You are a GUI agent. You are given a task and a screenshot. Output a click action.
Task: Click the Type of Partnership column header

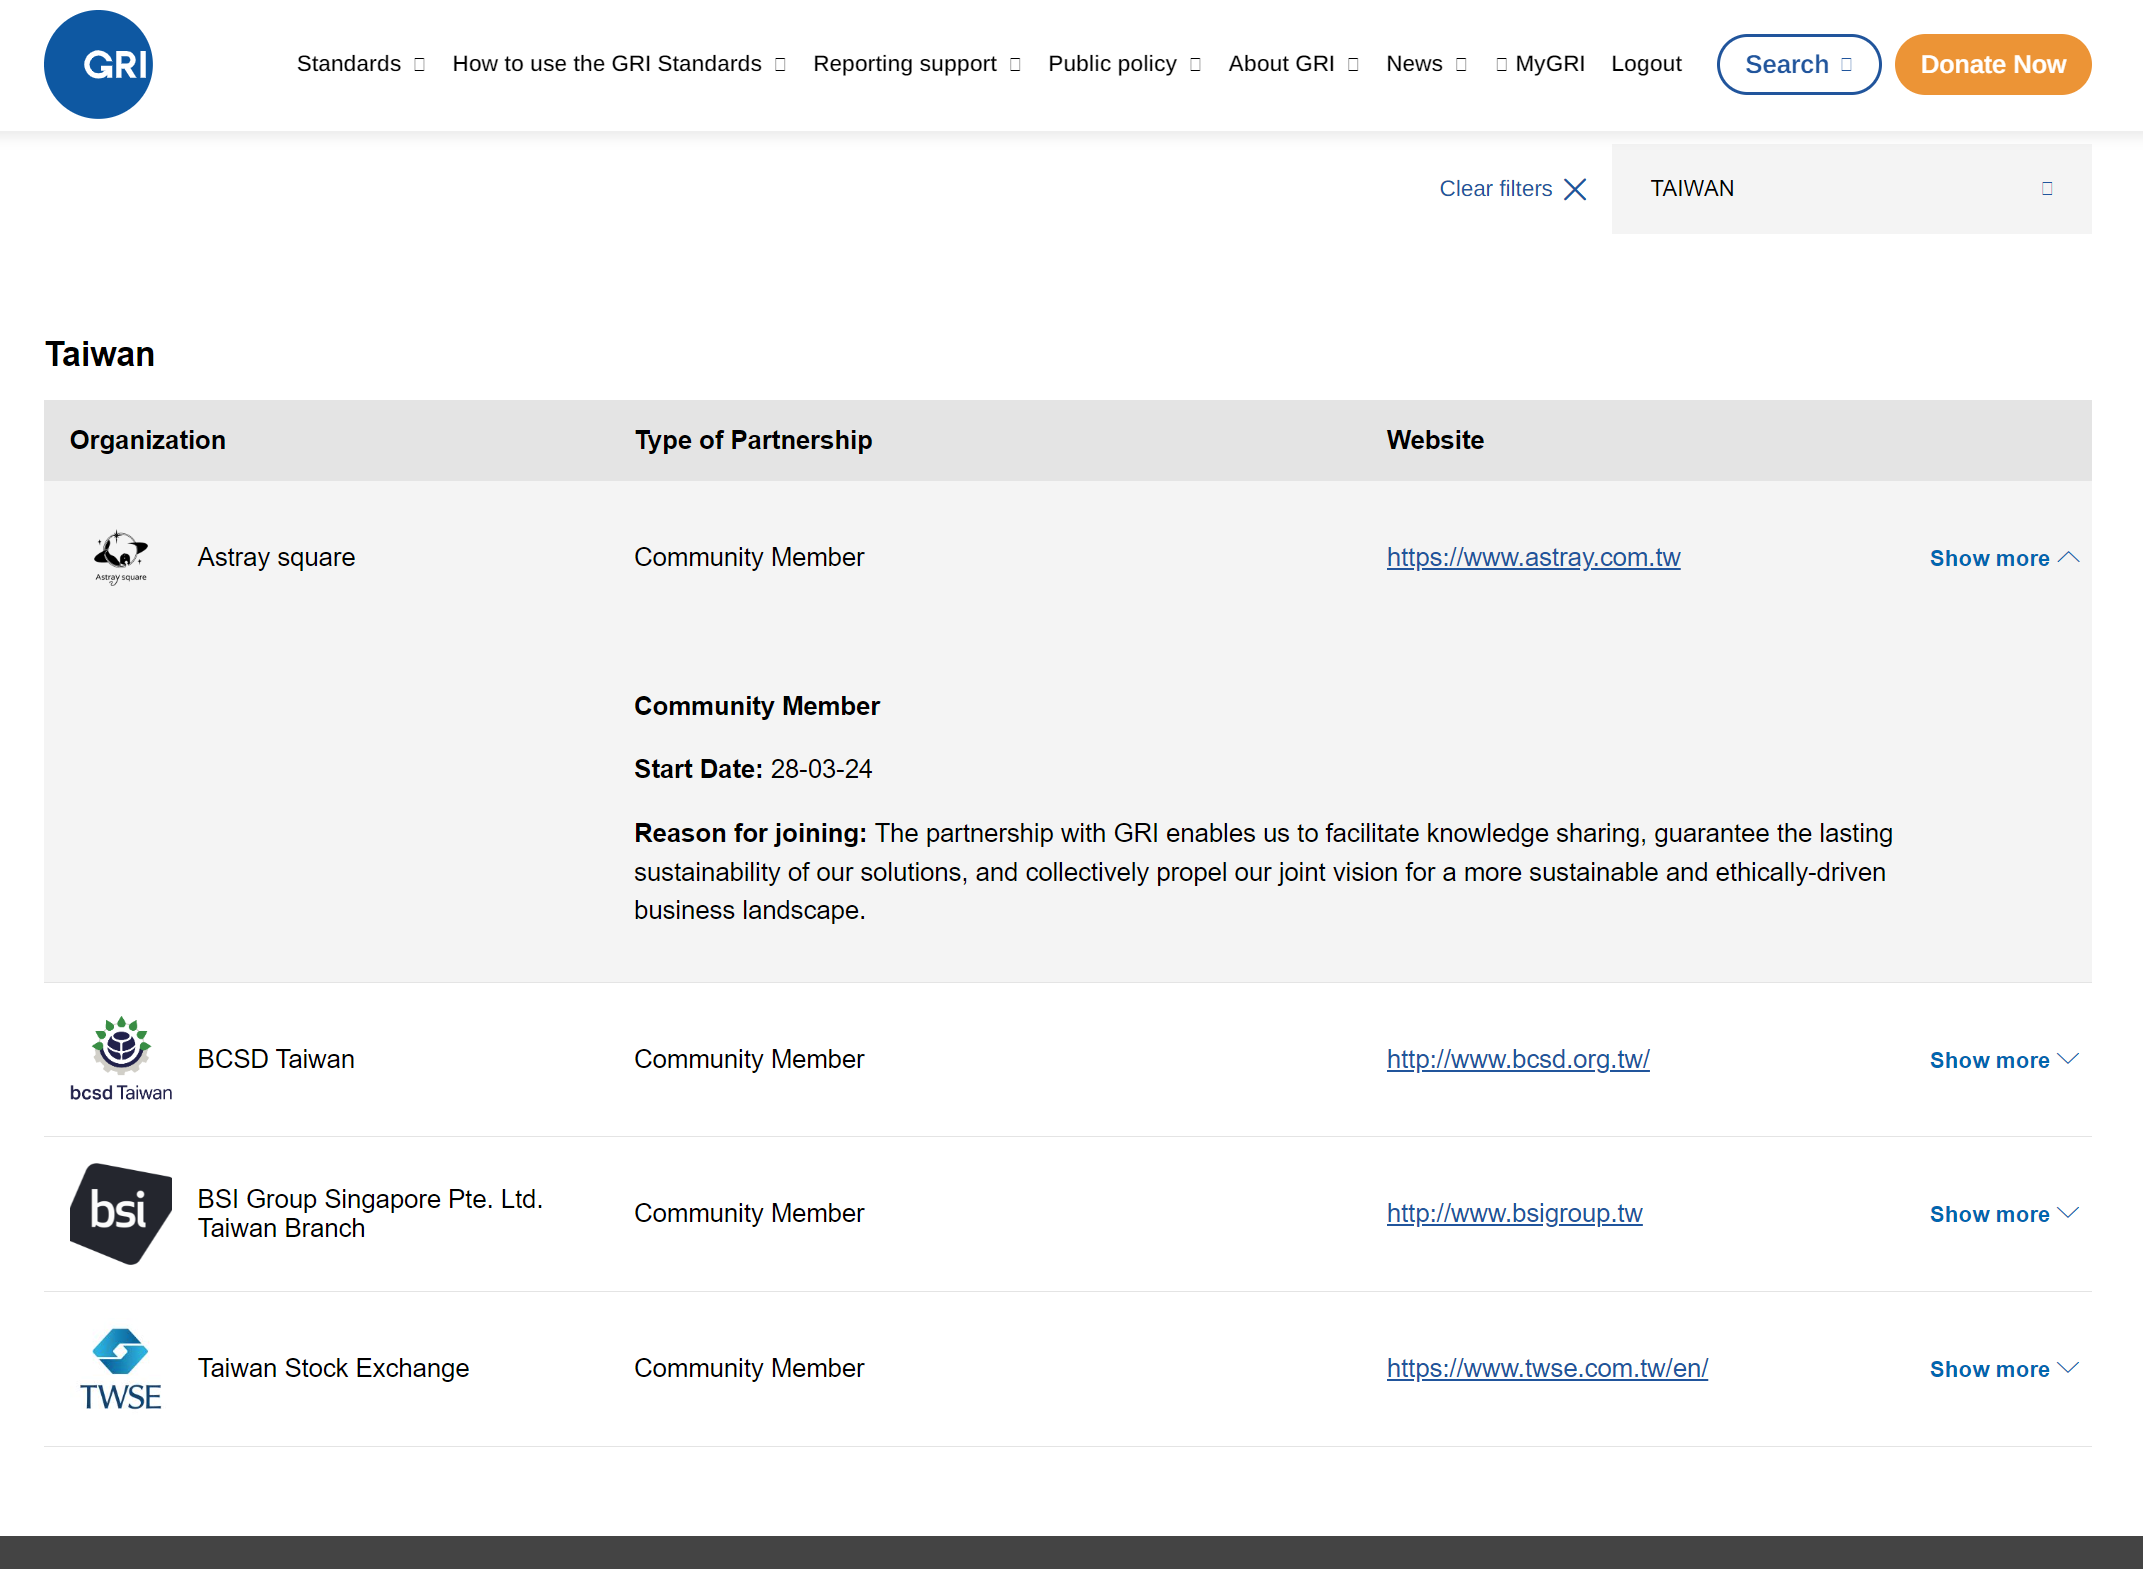pyautogui.click(x=753, y=440)
